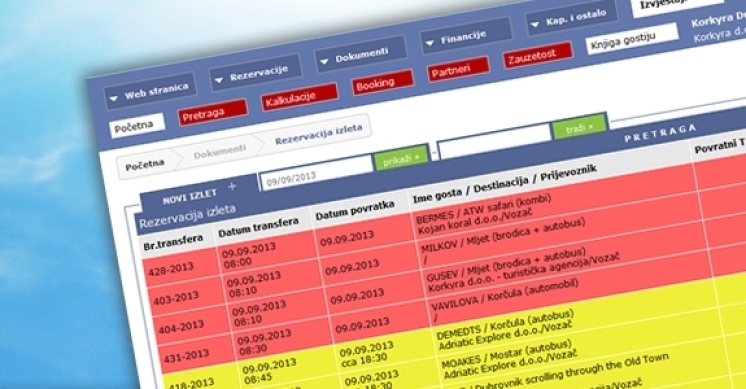Click Ime gosta / Destinacija / Prijevoznik header
Viewport: 746px width, 389px height.
[505, 184]
